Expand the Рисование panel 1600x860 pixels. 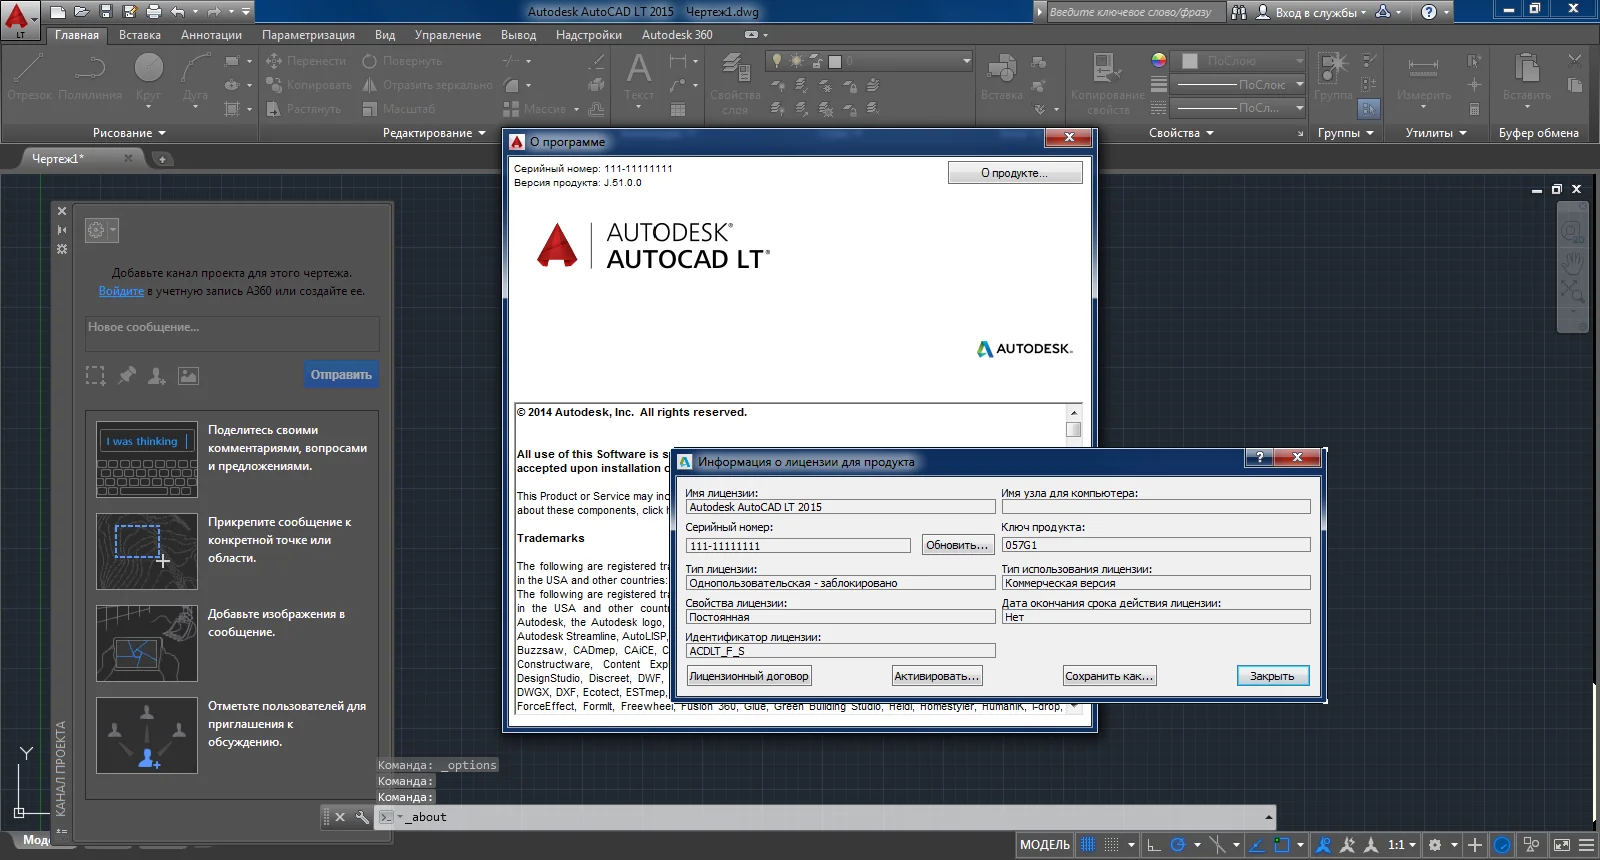tap(130, 133)
